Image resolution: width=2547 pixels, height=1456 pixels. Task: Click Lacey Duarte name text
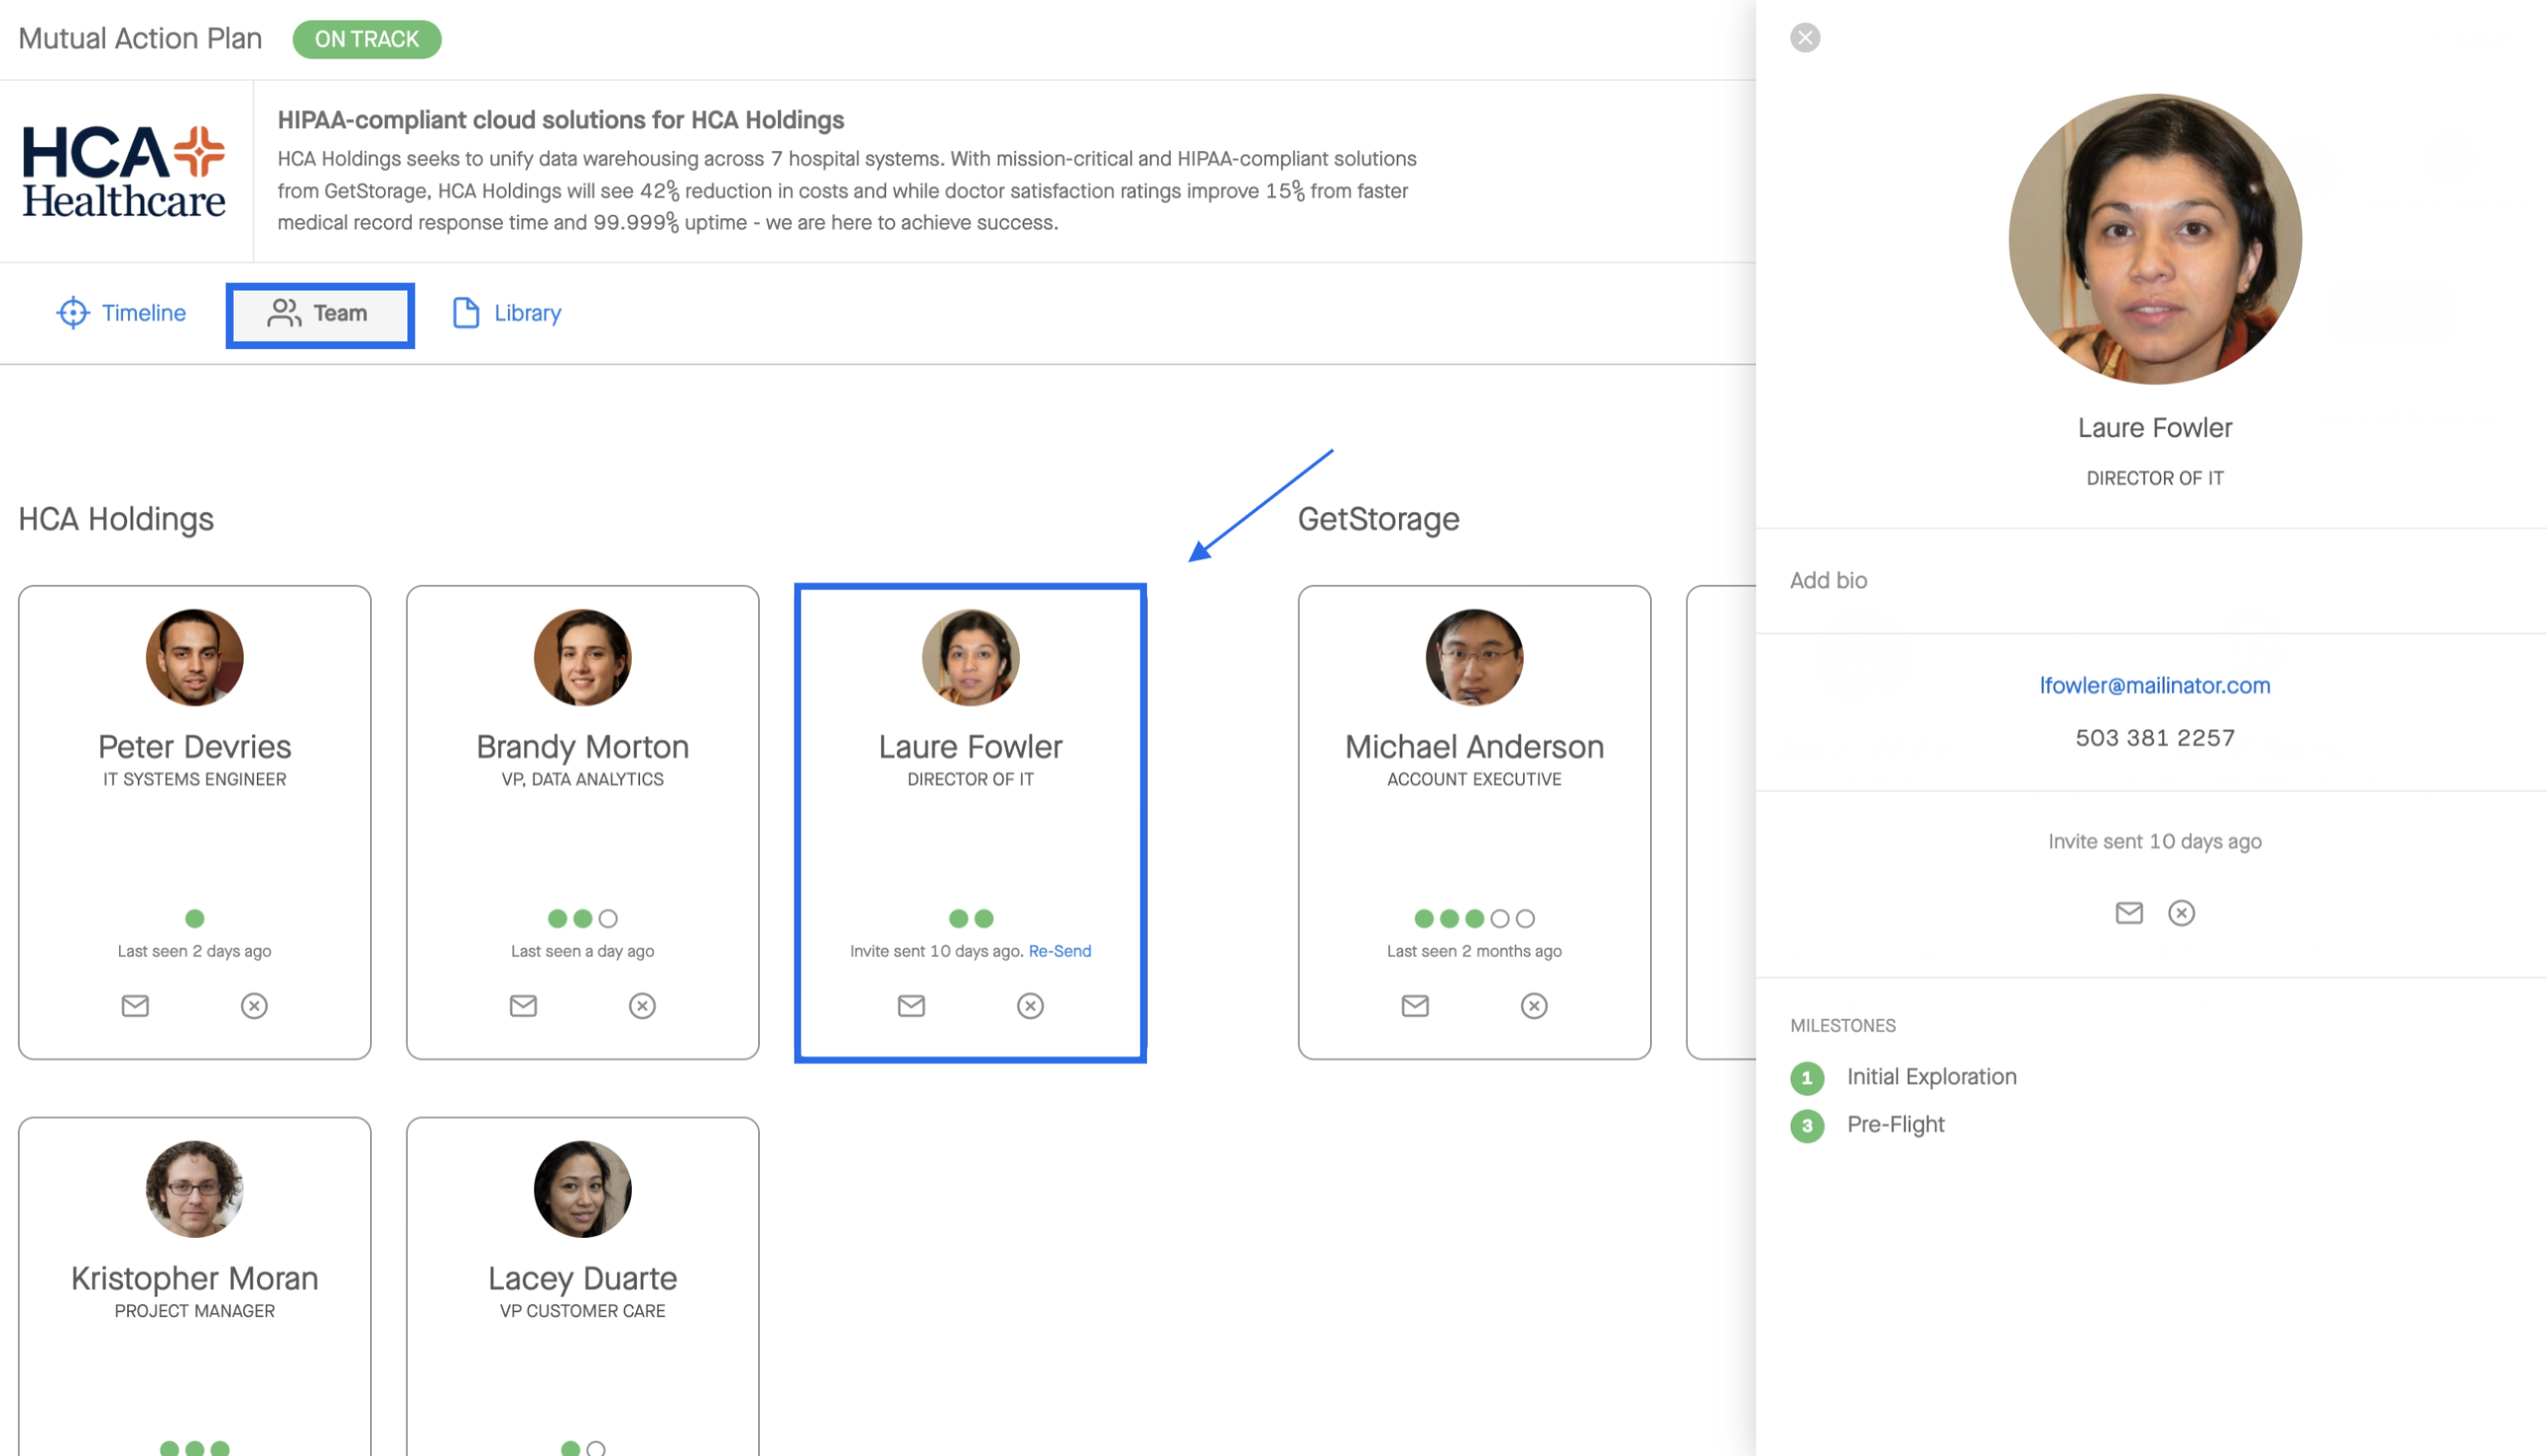(x=583, y=1279)
